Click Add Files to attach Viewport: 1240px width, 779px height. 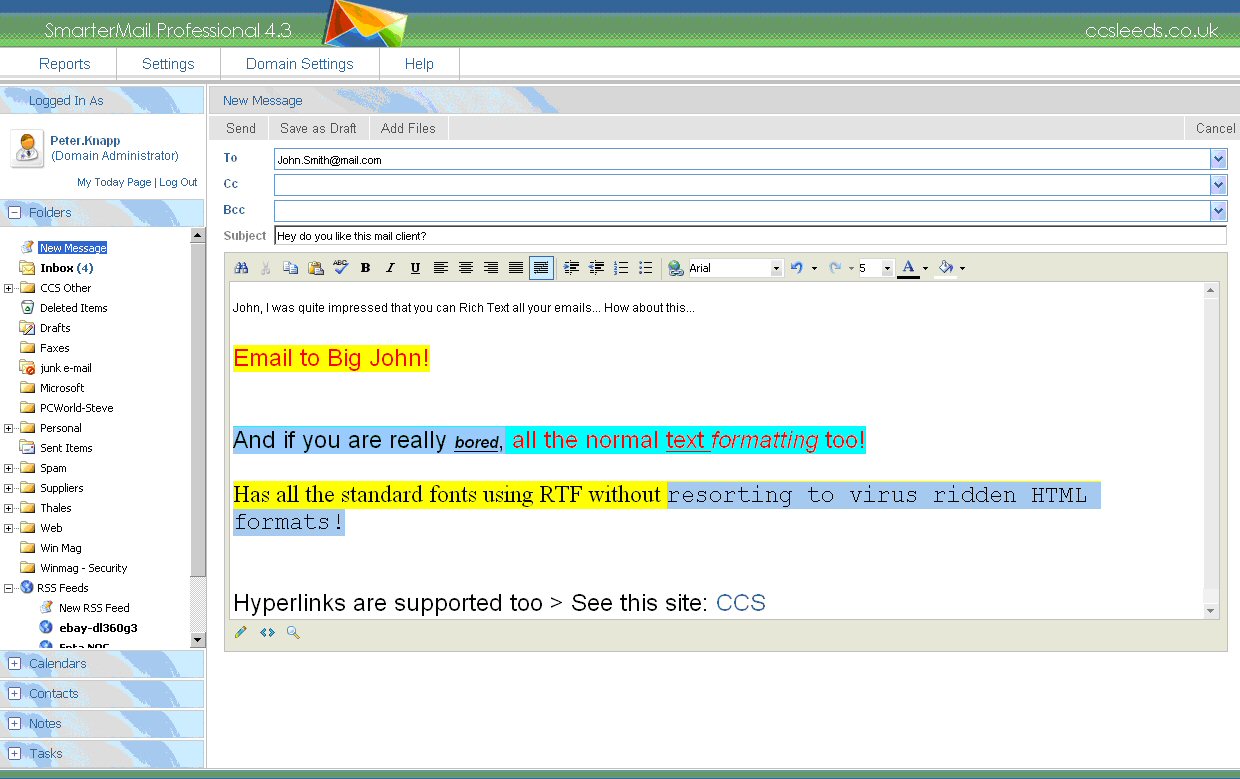click(408, 128)
